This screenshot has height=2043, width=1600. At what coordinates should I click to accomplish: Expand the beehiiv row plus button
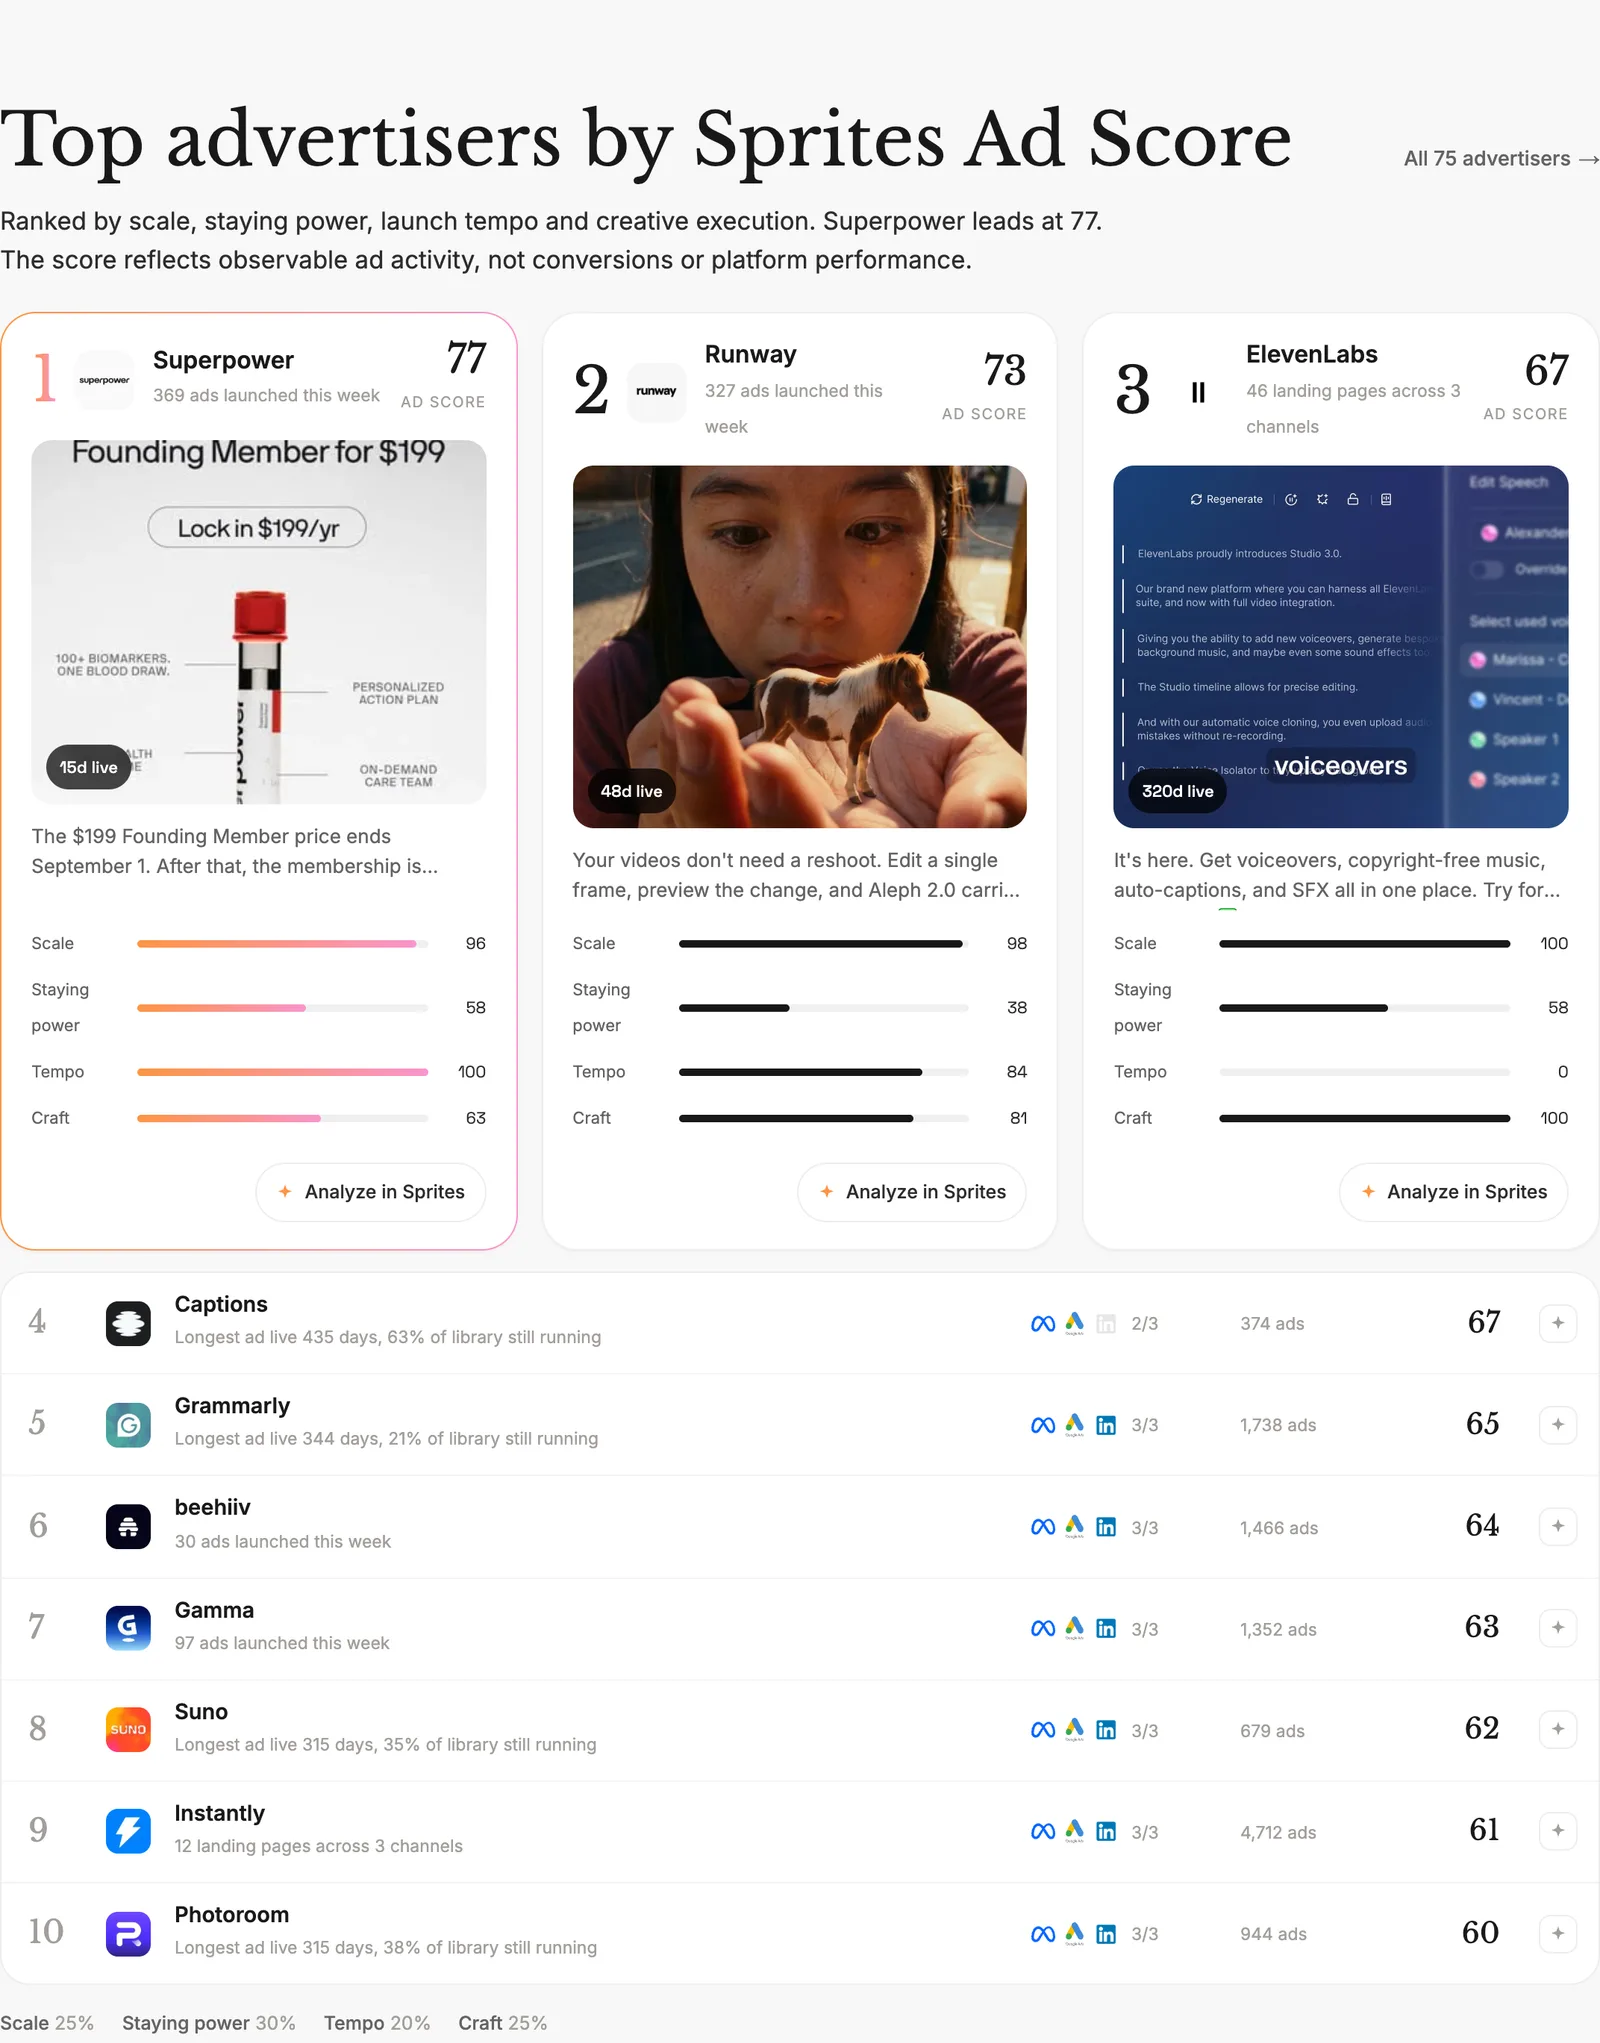pyautogui.click(x=1558, y=1526)
